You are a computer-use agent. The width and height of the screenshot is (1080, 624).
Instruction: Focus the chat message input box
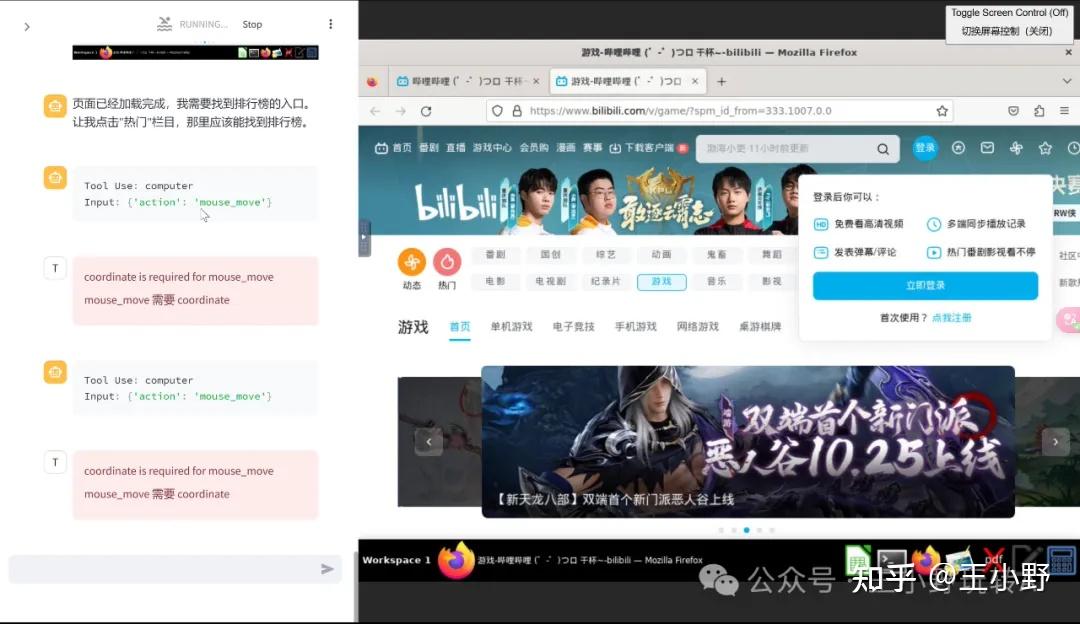[175, 569]
